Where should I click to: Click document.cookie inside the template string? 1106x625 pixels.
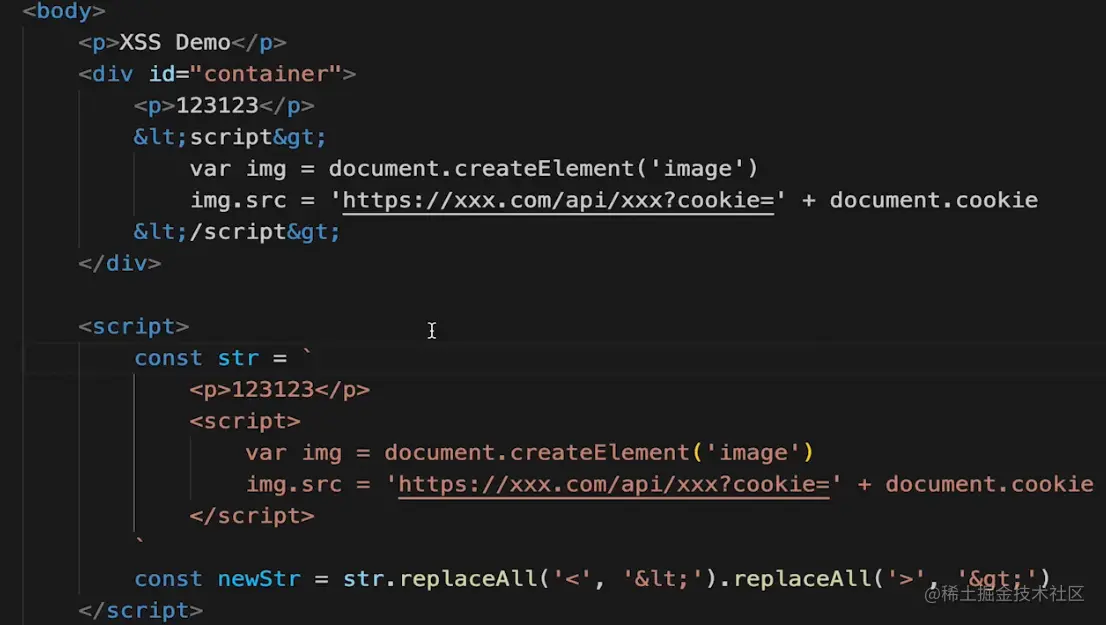tap(989, 485)
